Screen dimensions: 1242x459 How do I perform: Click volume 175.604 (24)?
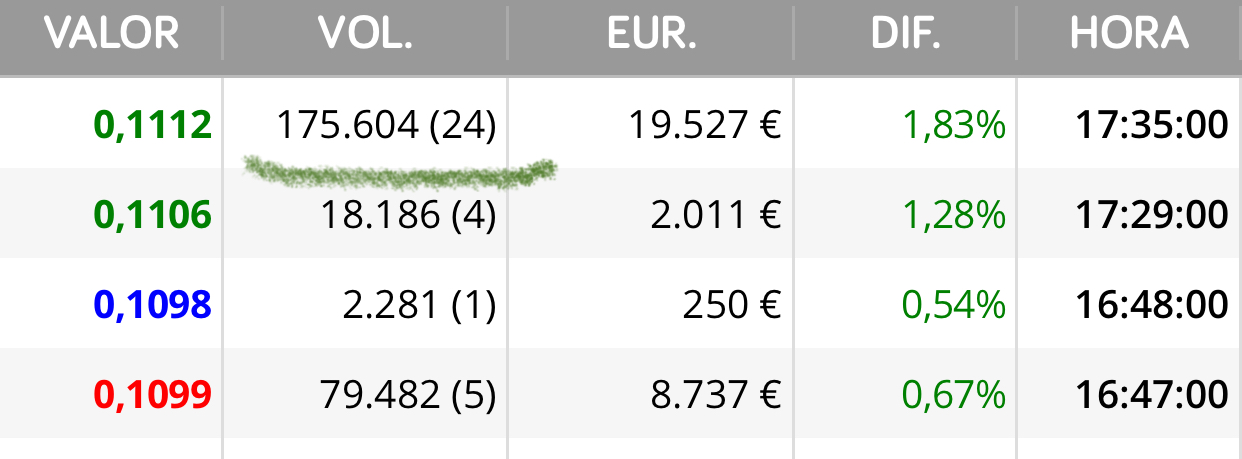(x=386, y=125)
